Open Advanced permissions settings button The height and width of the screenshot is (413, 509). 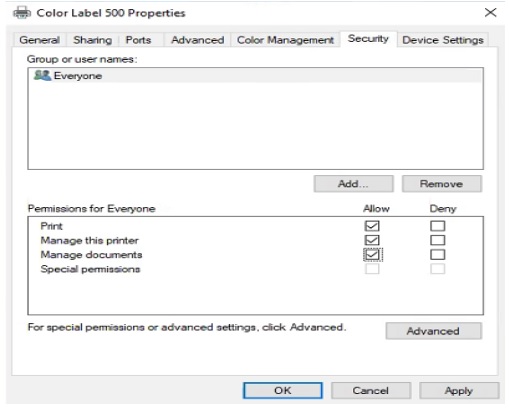[x=433, y=331]
